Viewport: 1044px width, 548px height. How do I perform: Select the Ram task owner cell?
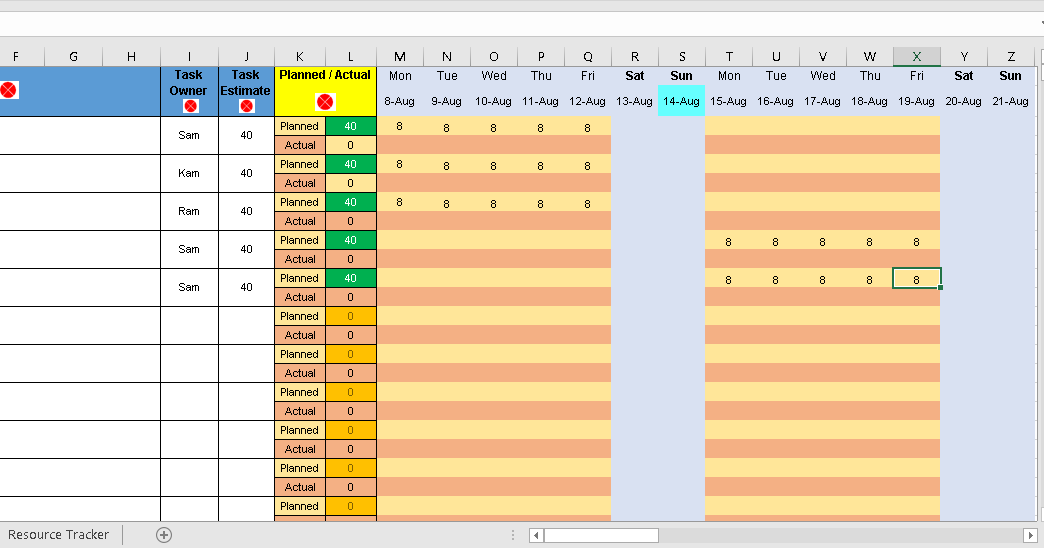(x=189, y=211)
